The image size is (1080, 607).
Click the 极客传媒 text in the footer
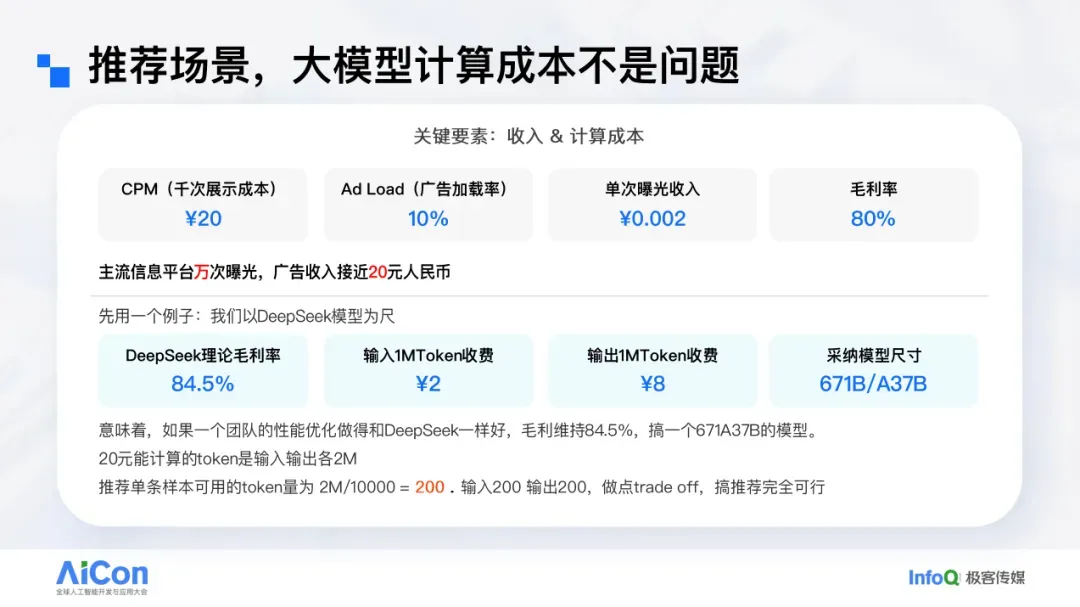995,578
